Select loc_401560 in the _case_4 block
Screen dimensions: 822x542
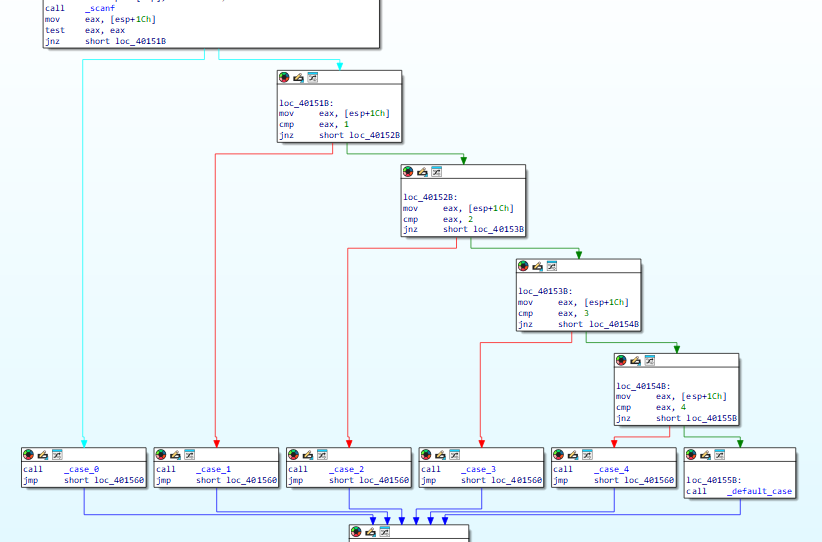click(x=648, y=480)
